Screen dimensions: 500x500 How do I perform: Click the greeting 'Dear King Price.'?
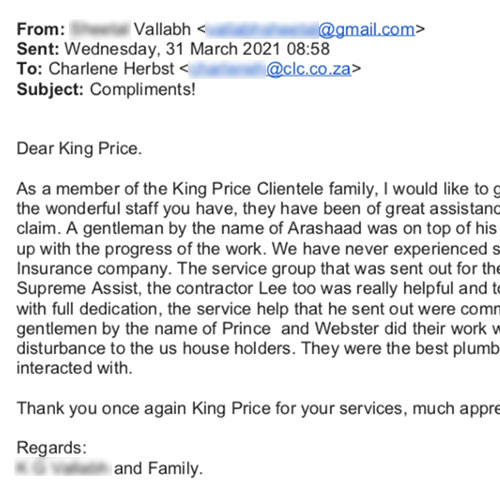click(79, 149)
